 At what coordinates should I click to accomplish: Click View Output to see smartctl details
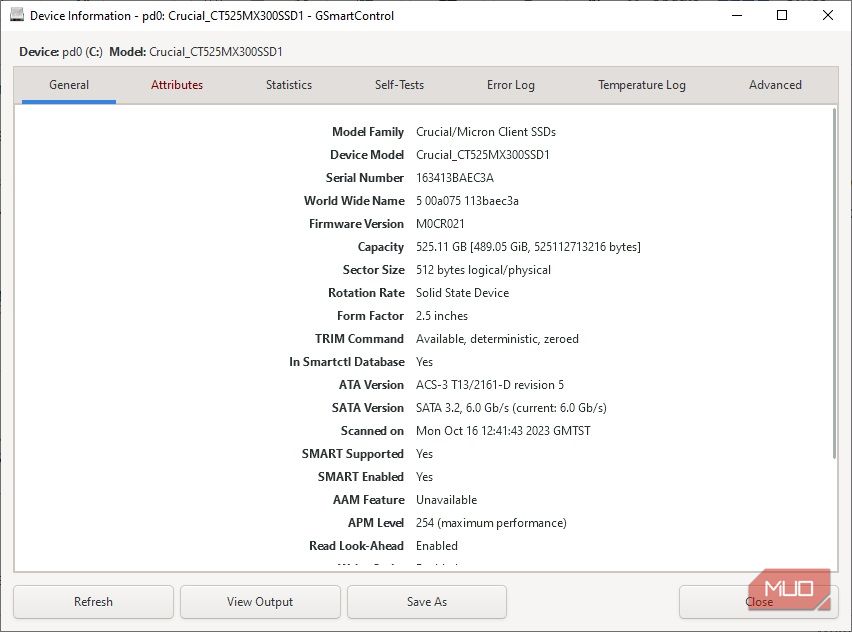click(260, 601)
